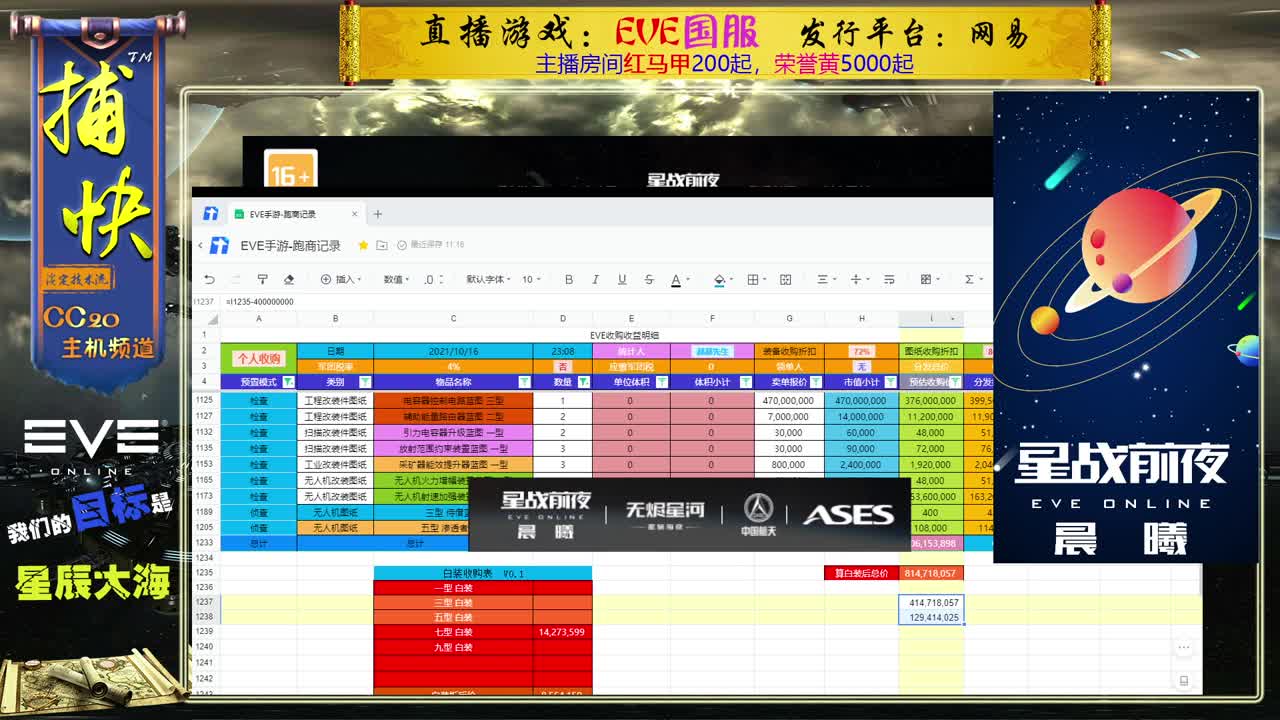The image size is (1280, 720).
Task: Click the move-to-folder icon beside the star
Action: point(382,245)
